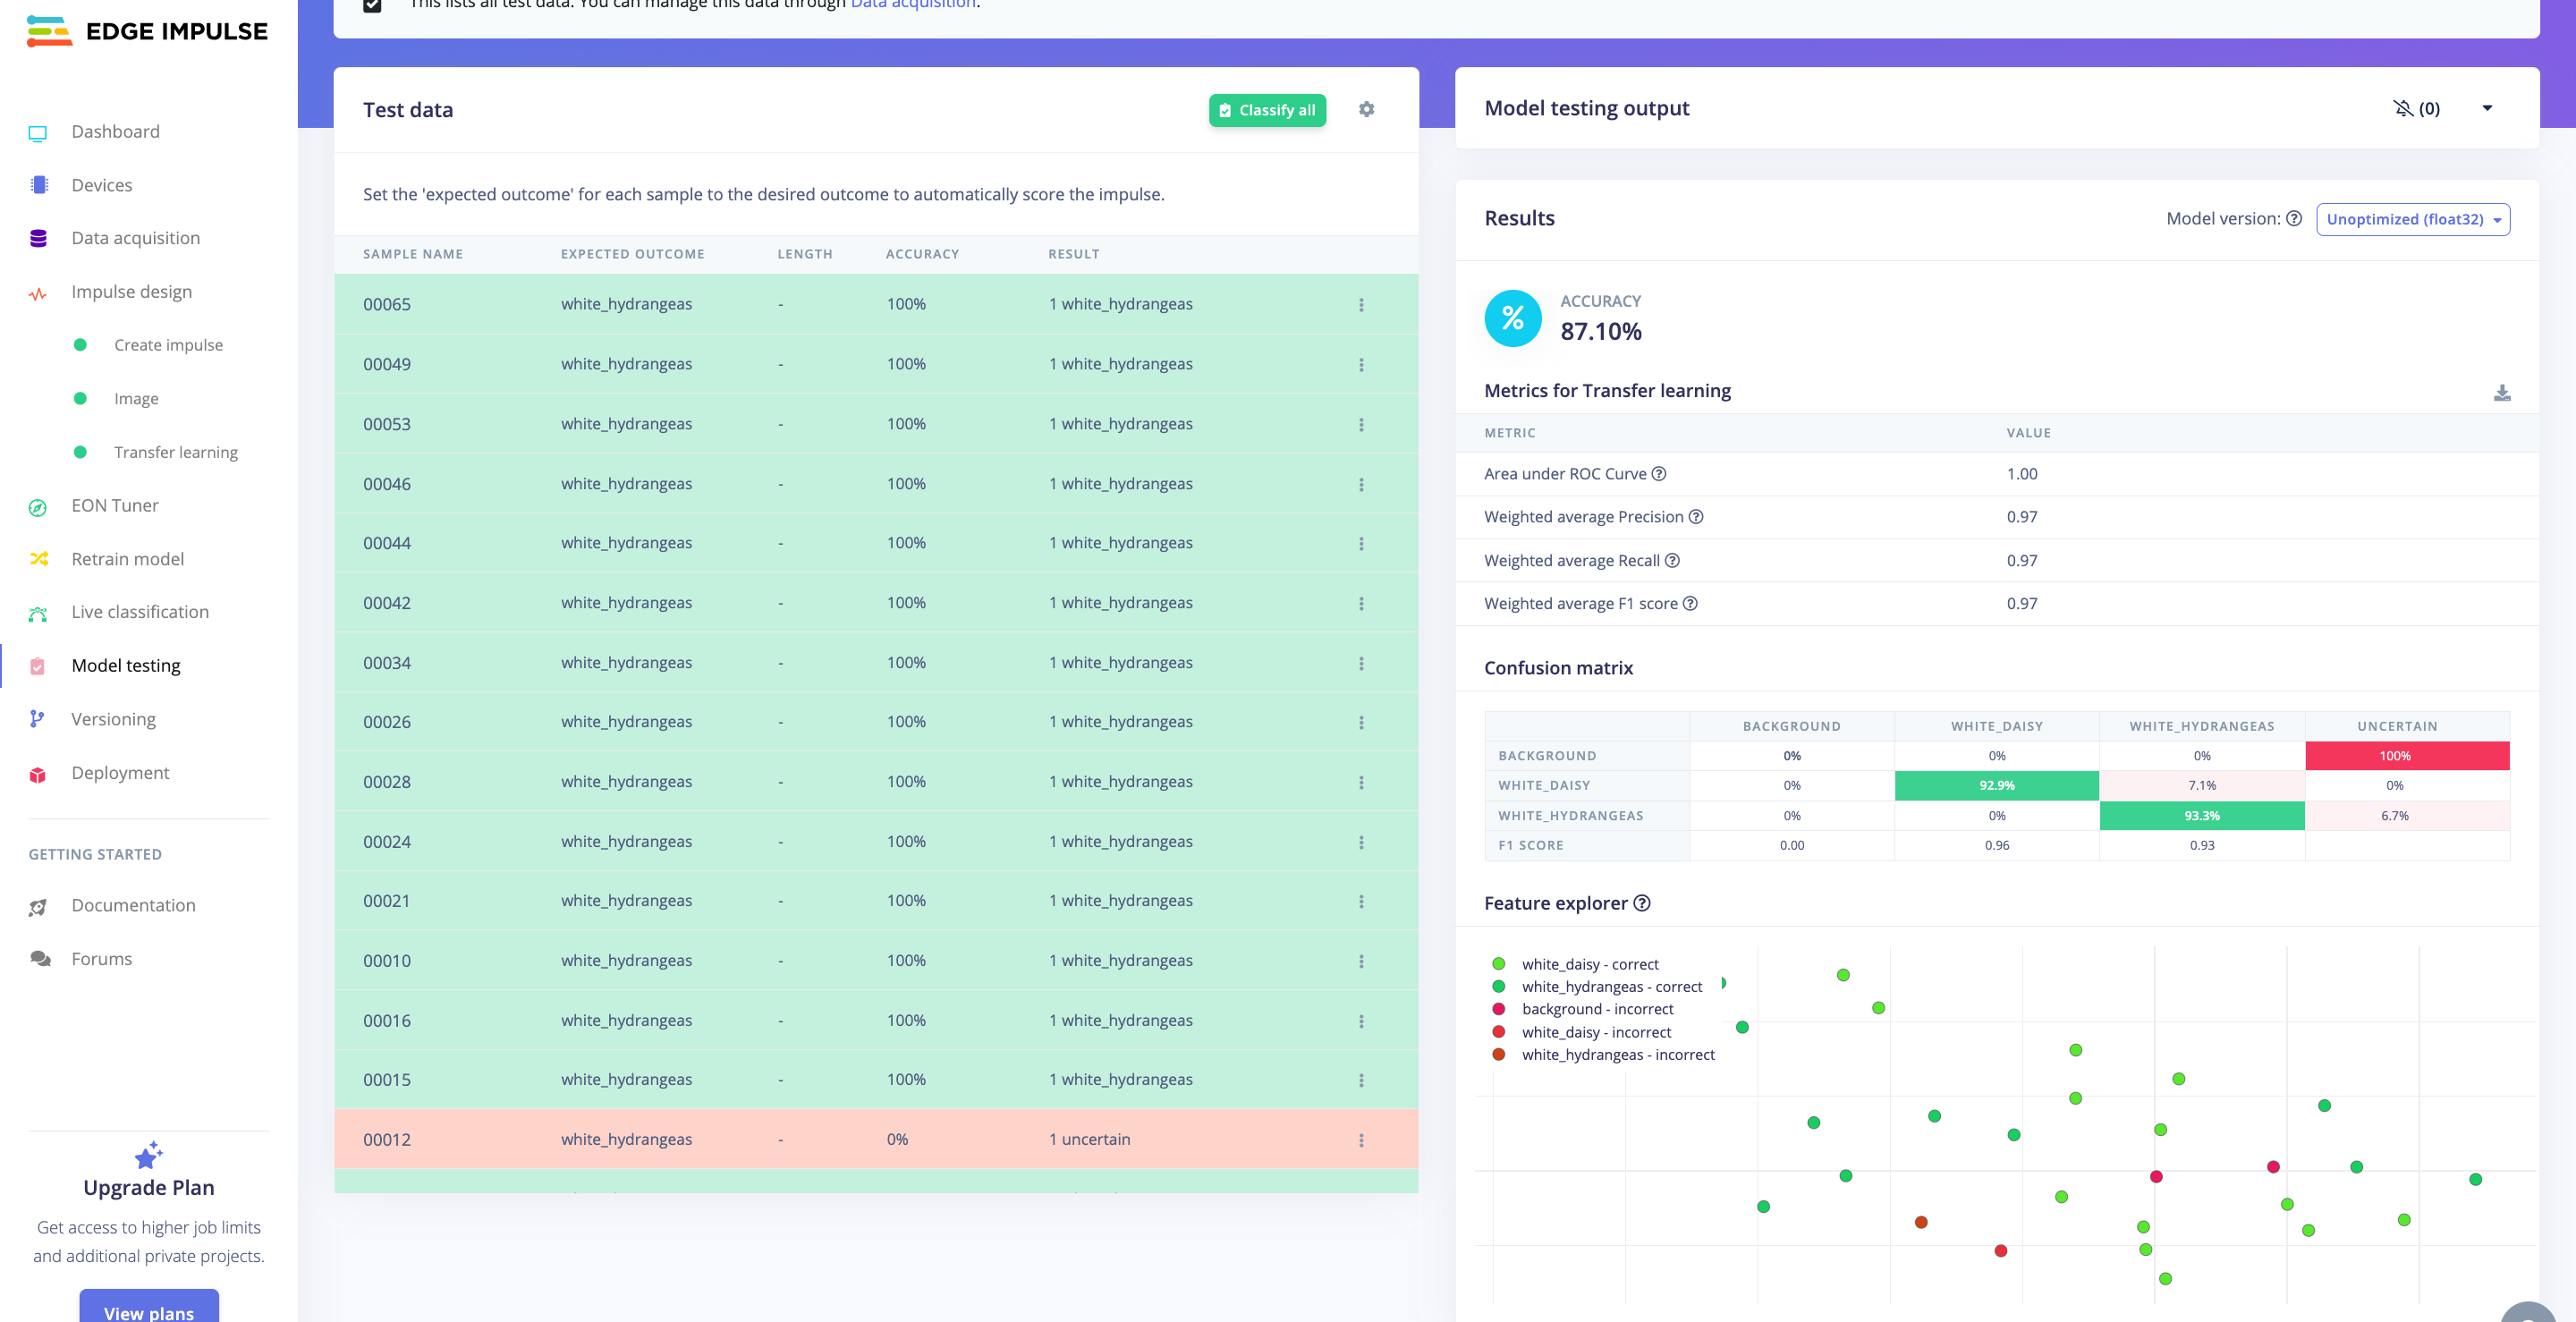Open help for Area under ROC Curve
2576x1322 pixels.
tap(1658, 474)
